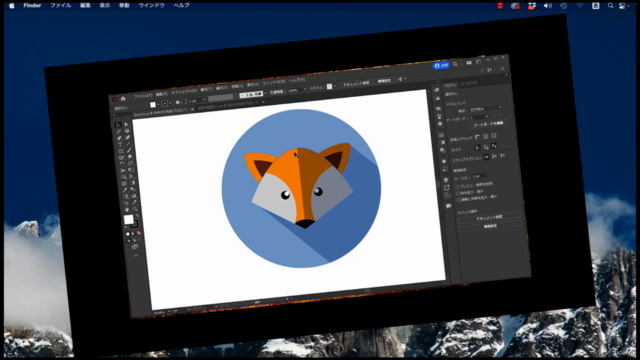Select the Magic Wand tool

119,131
